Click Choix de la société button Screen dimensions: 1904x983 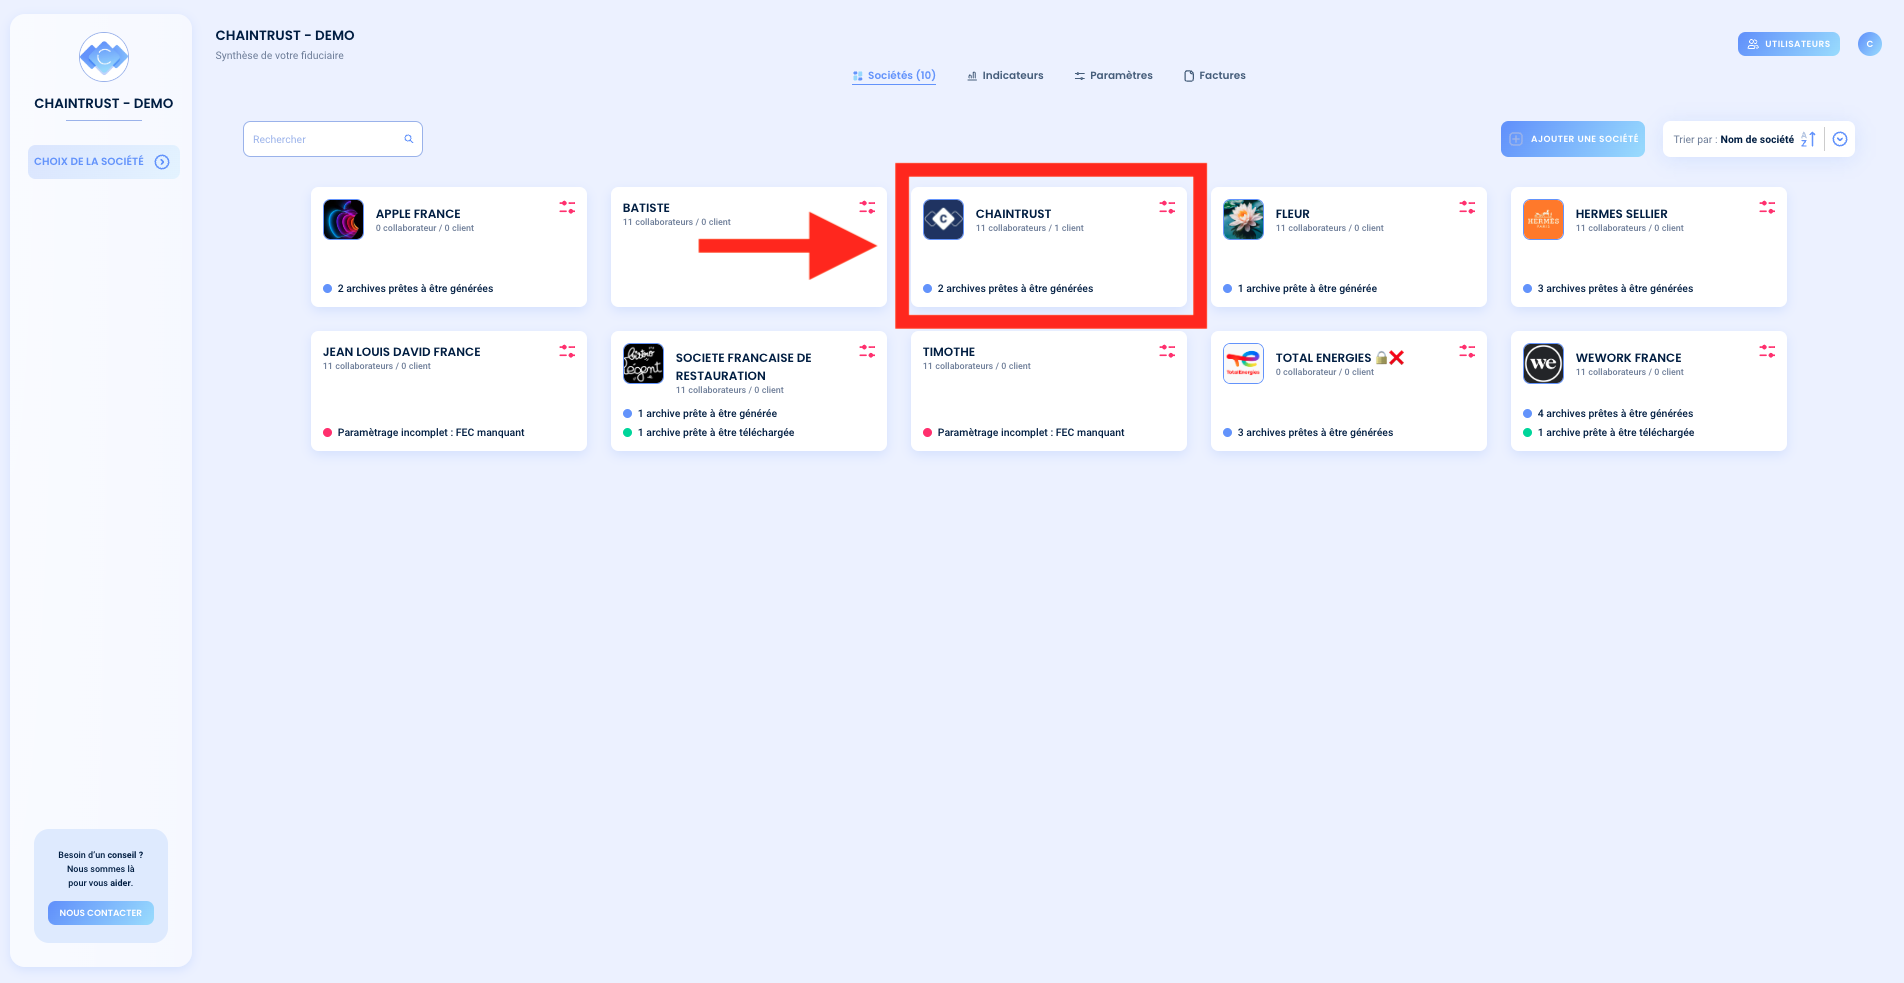[104, 162]
